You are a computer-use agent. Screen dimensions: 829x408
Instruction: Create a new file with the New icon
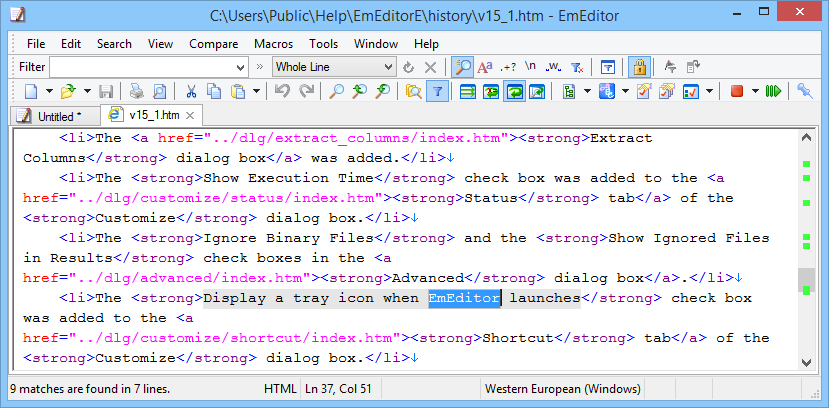(x=31, y=91)
